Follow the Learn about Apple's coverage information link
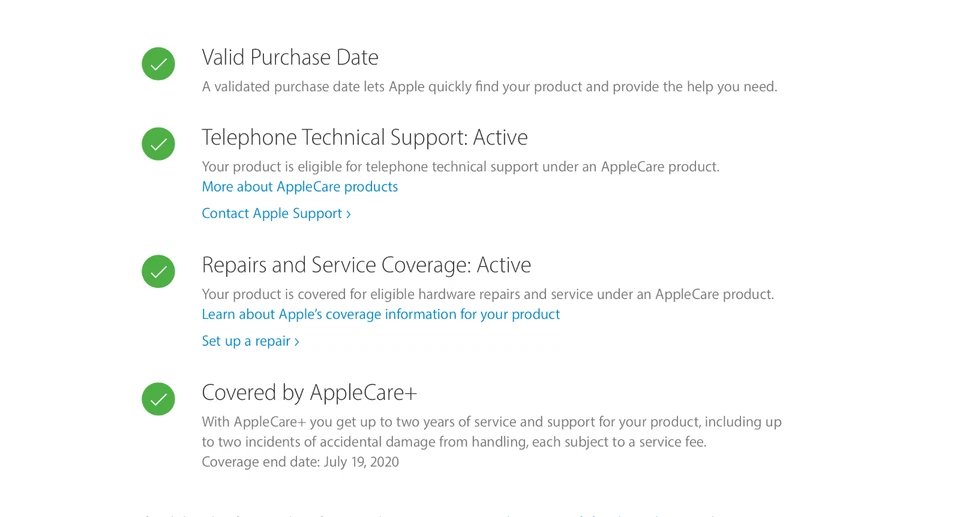The width and height of the screenshot is (960, 517). [380, 314]
